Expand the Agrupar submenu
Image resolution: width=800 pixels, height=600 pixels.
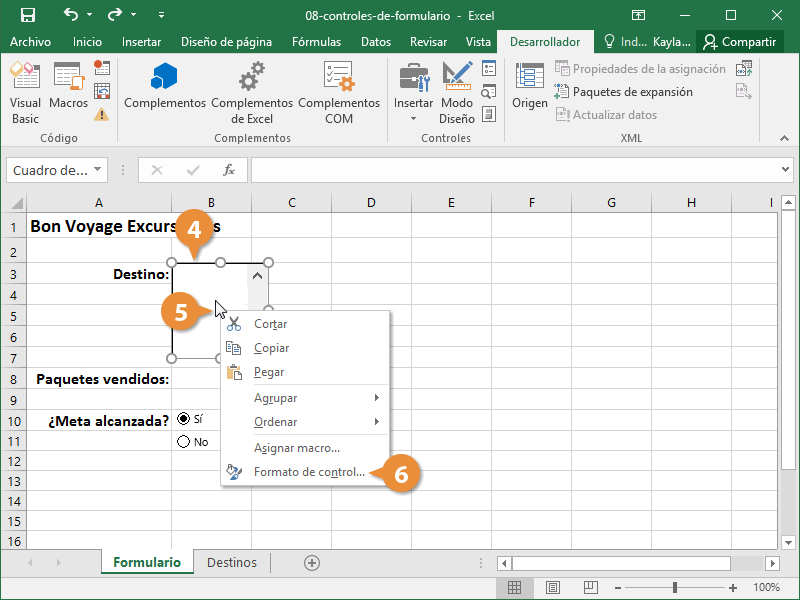point(305,398)
